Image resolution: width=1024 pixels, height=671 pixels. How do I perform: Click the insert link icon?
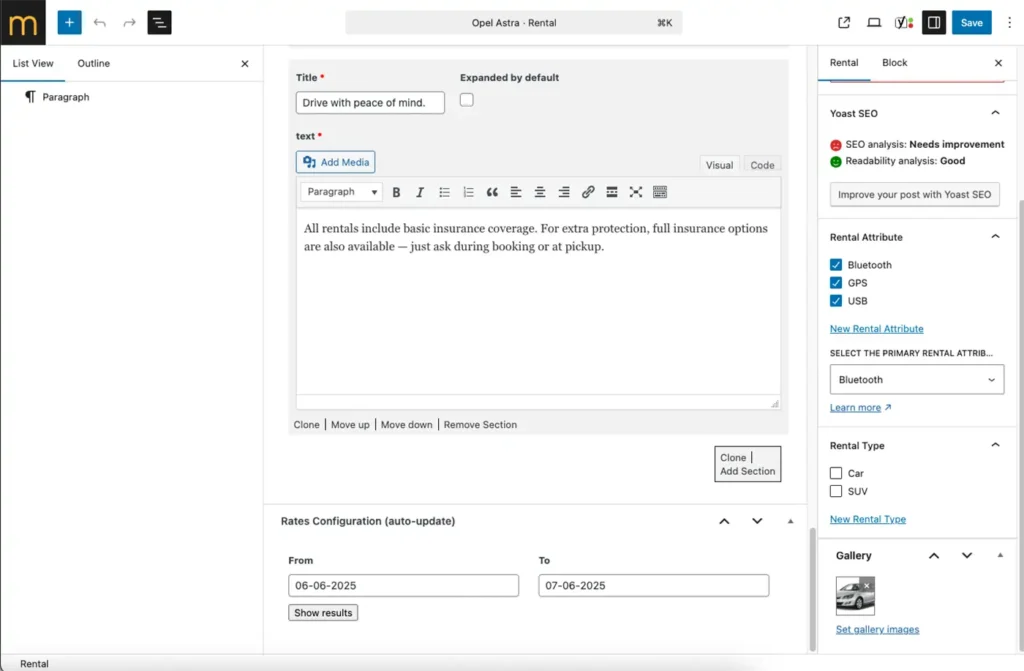[588, 192]
